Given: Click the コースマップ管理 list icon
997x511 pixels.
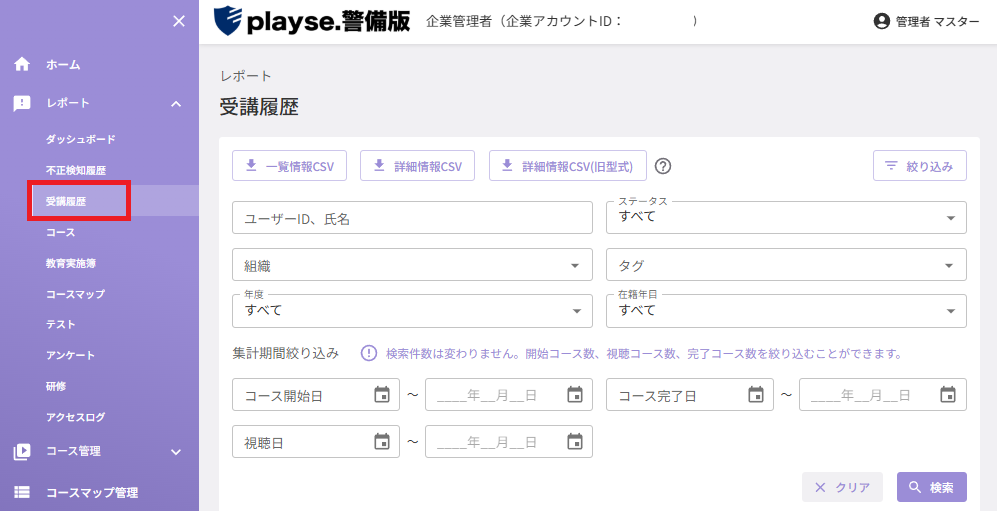Looking at the screenshot, I should 22,492.
